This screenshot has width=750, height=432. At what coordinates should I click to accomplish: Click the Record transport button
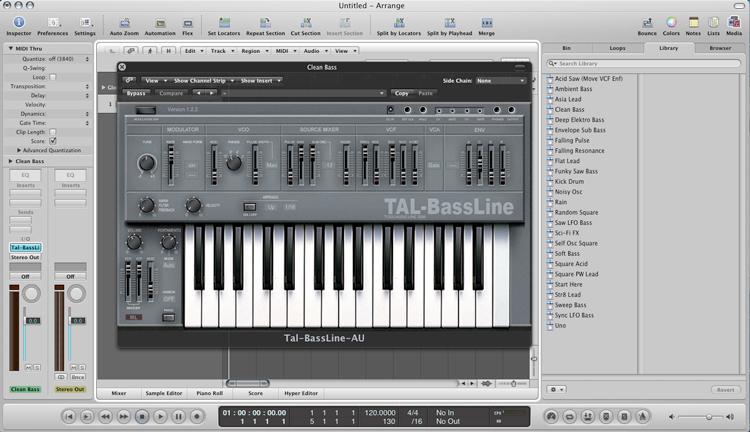[x=197, y=417]
